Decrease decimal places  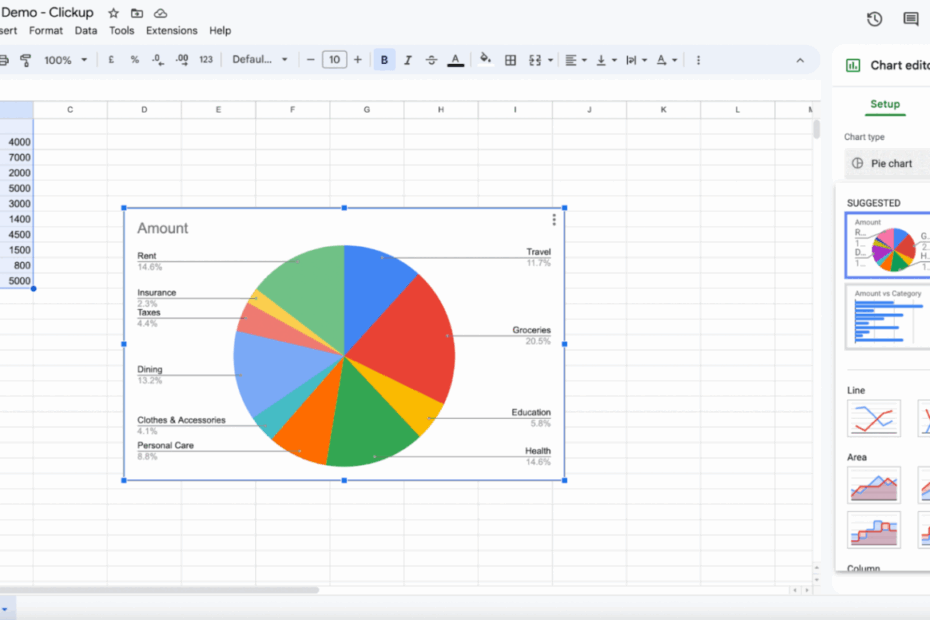[x=158, y=60]
